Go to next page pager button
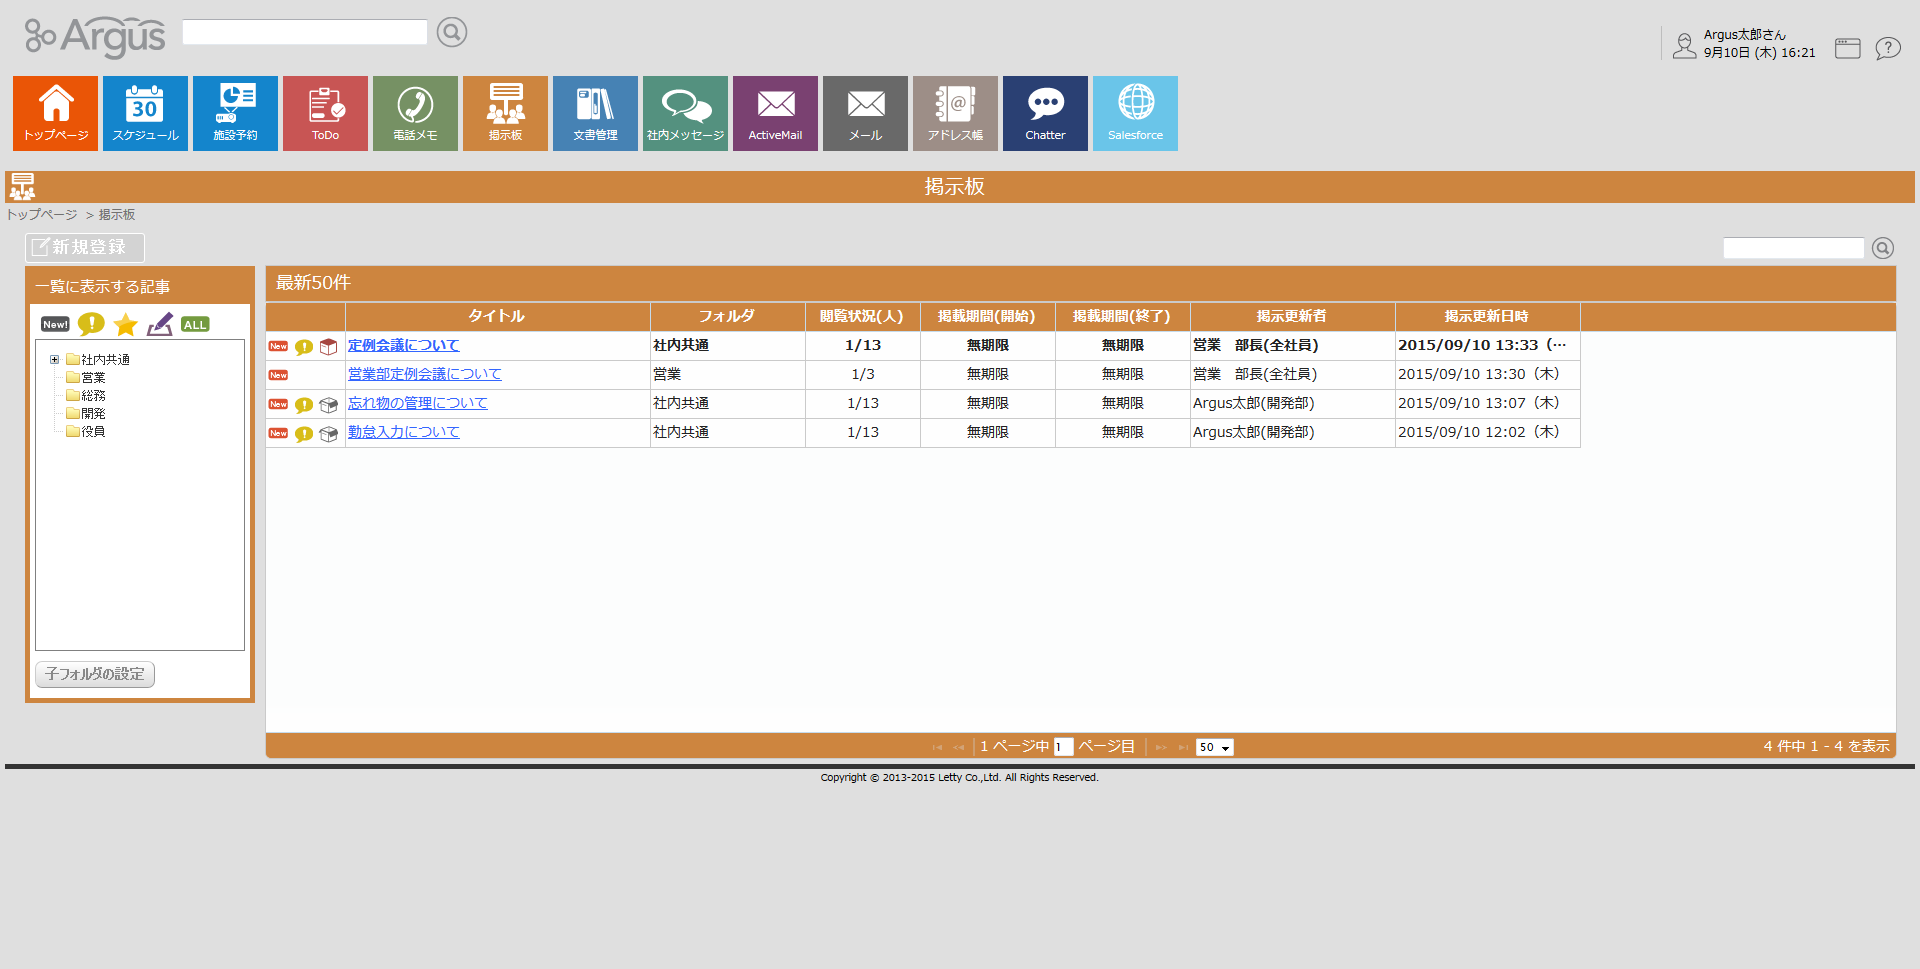 click(1161, 747)
